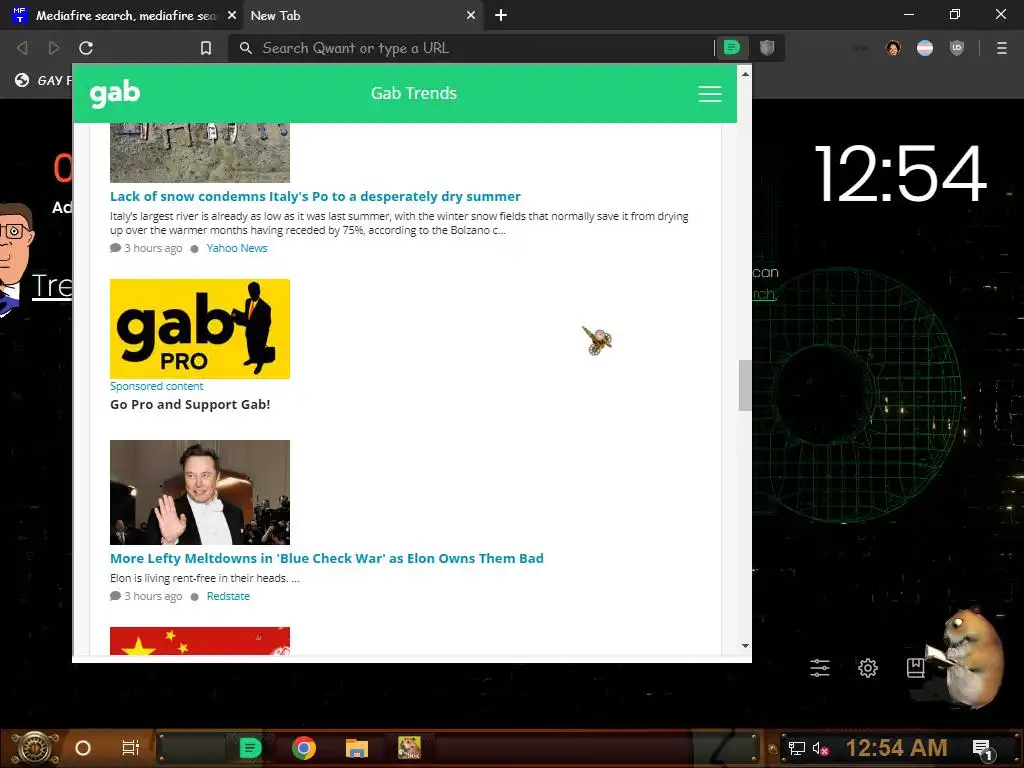The height and width of the screenshot is (768, 1024).
Task: Click the muted speaker icon in tray
Action: coord(821,748)
